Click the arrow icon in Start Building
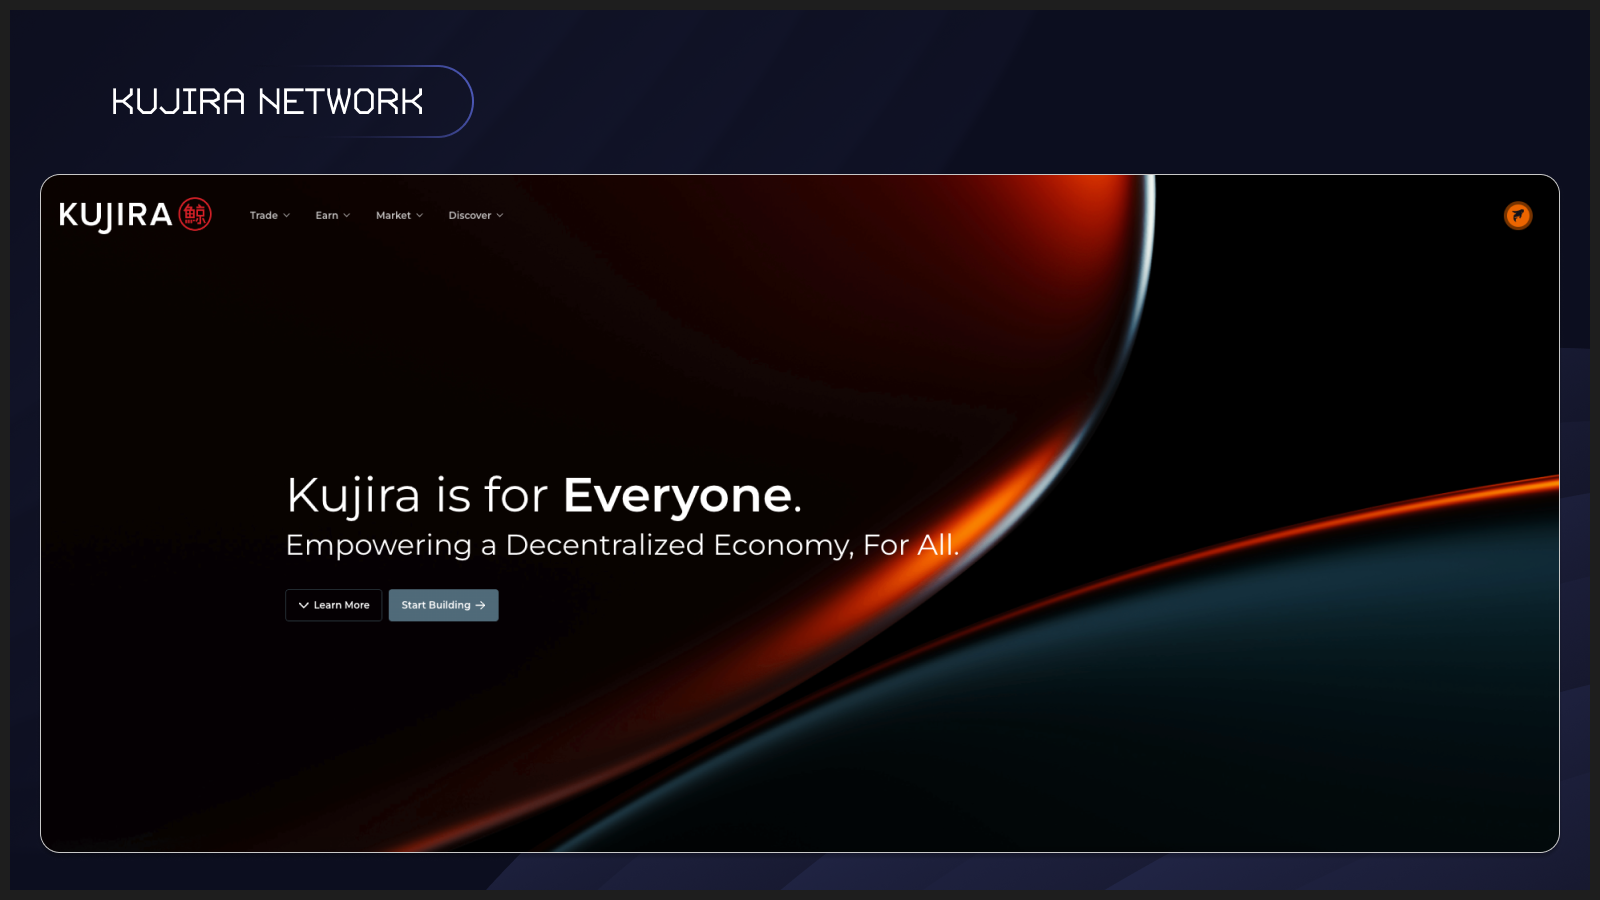This screenshot has height=900, width=1600. coord(481,605)
